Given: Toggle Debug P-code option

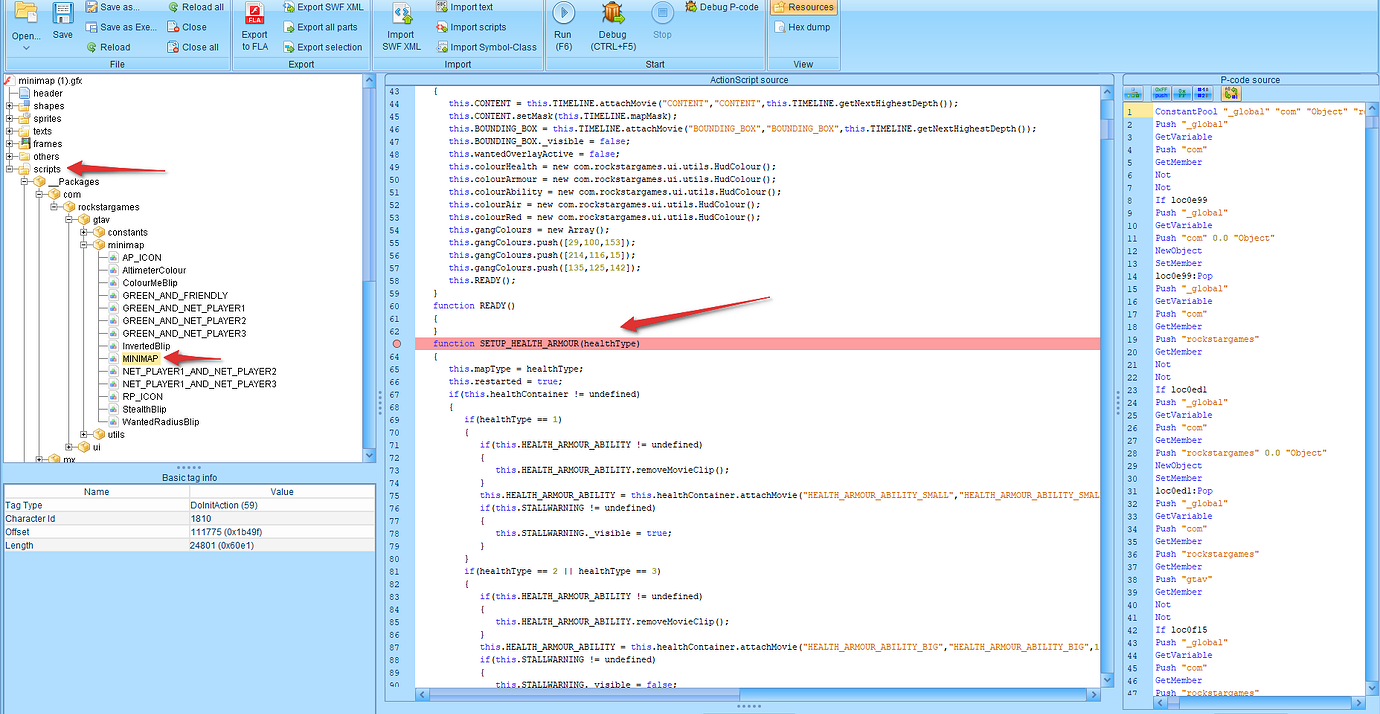Looking at the screenshot, I should (718, 8).
